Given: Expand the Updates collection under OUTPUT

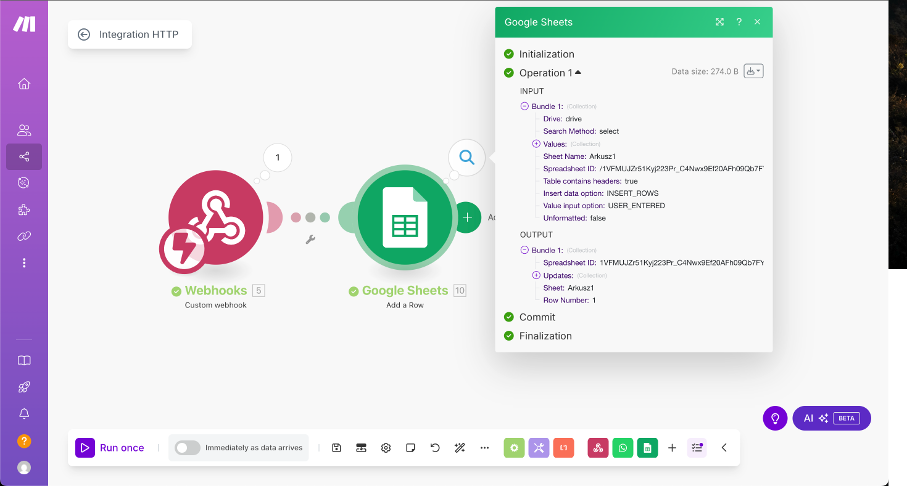Looking at the screenshot, I should pyautogui.click(x=536, y=275).
